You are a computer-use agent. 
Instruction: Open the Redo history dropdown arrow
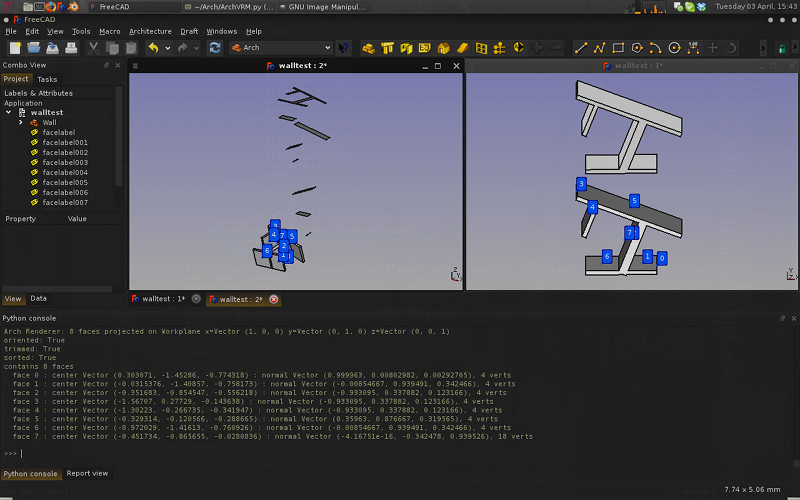click(x=196, y=48)
